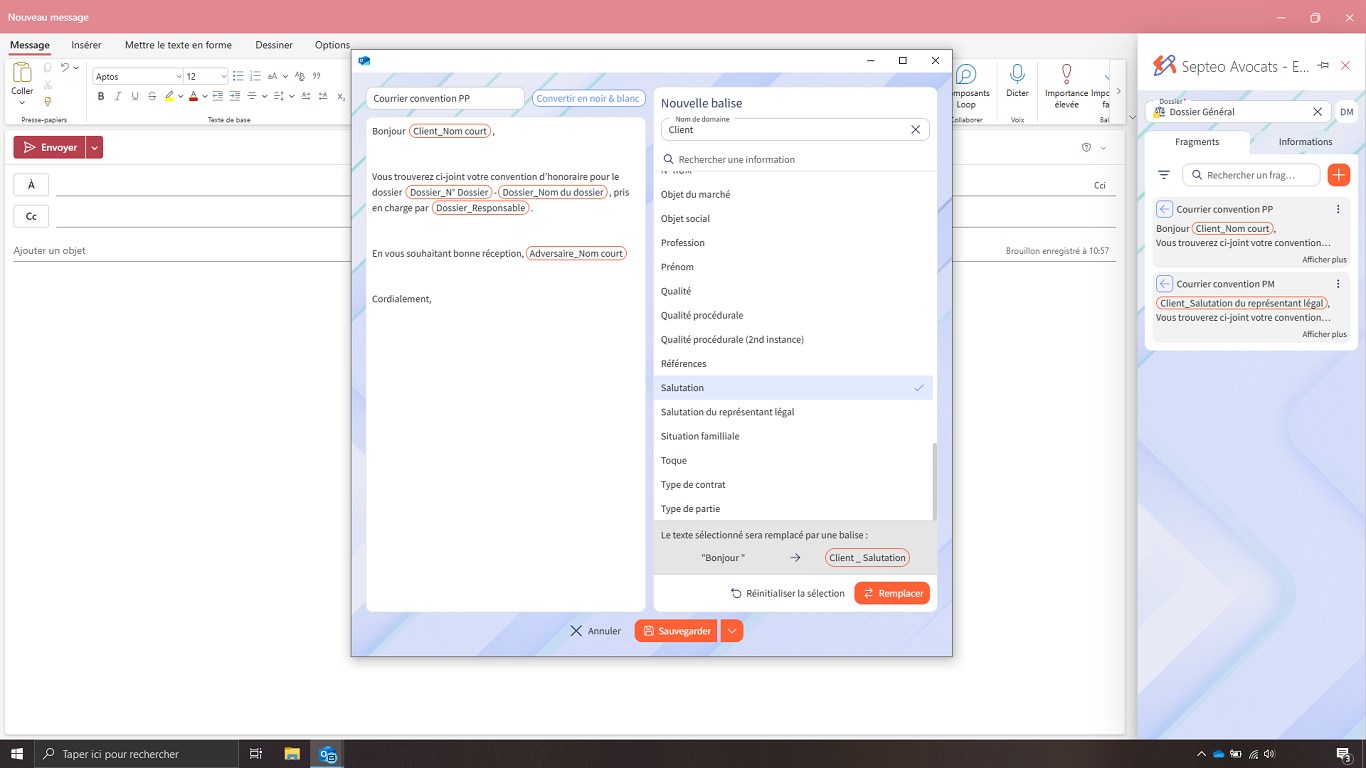Select the format painter brush icon
Screen dimensions: 1366x768
click(47, 101)
